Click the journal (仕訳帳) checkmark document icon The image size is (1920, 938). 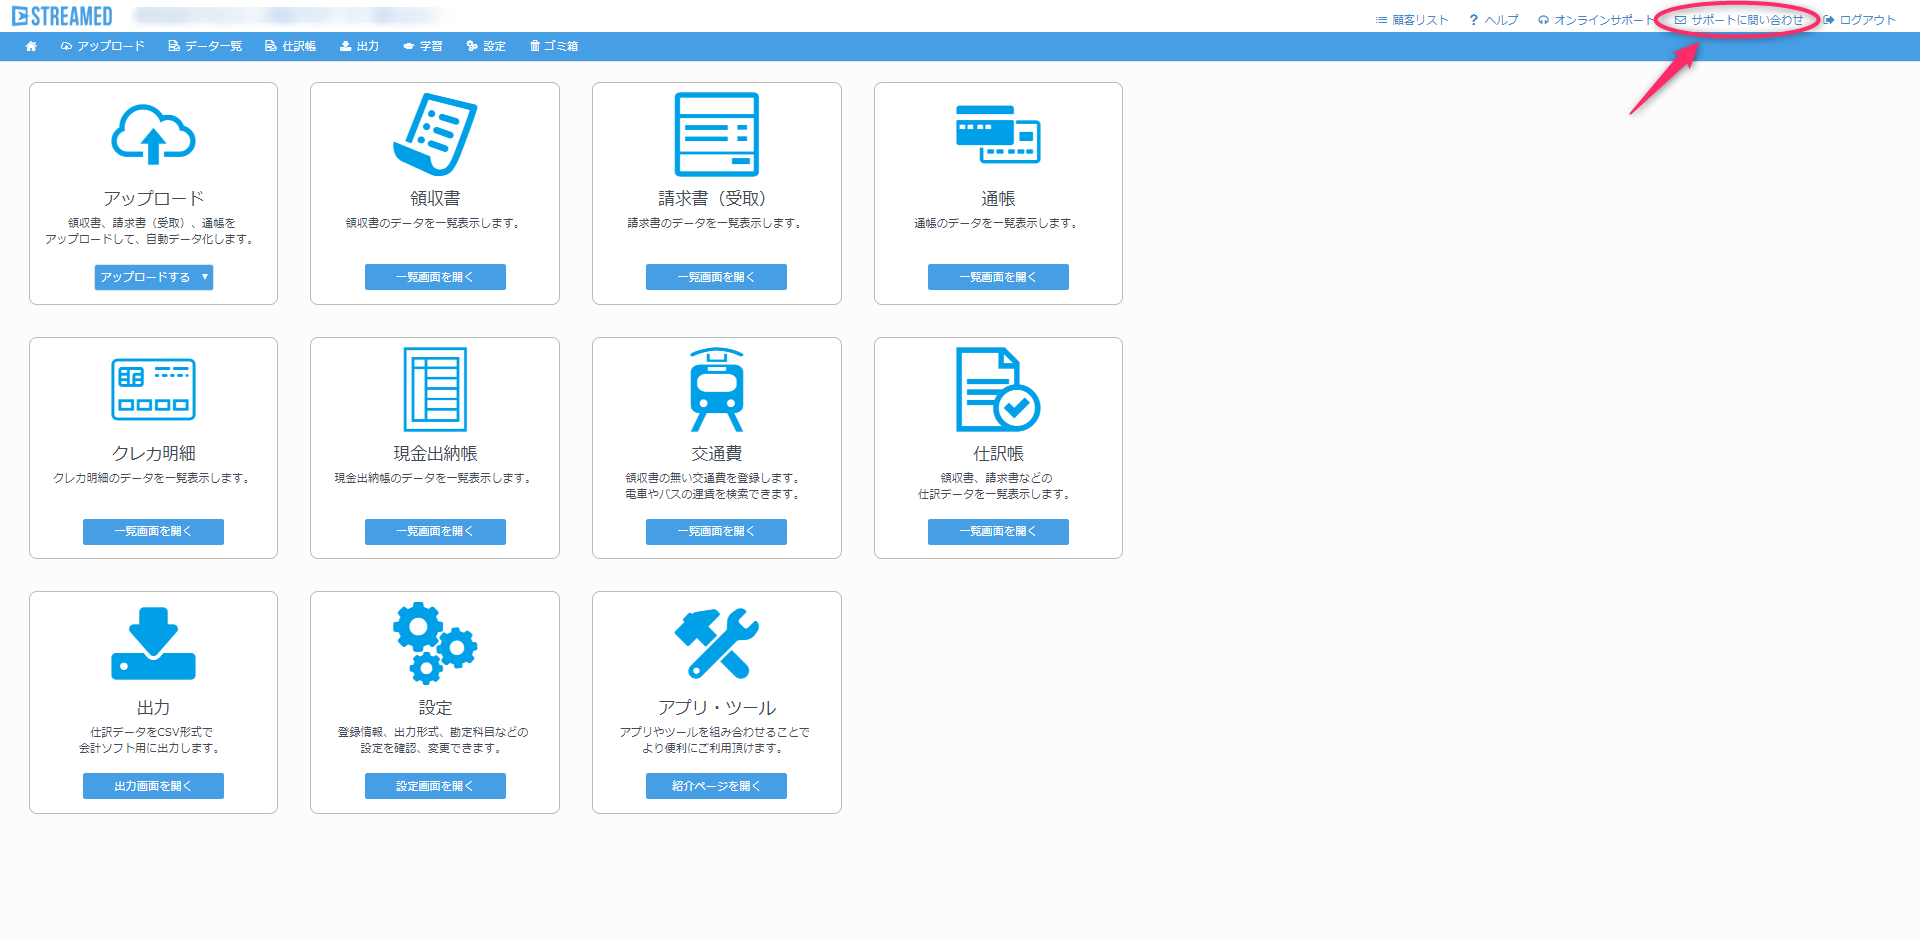click(x=998, y=389)
